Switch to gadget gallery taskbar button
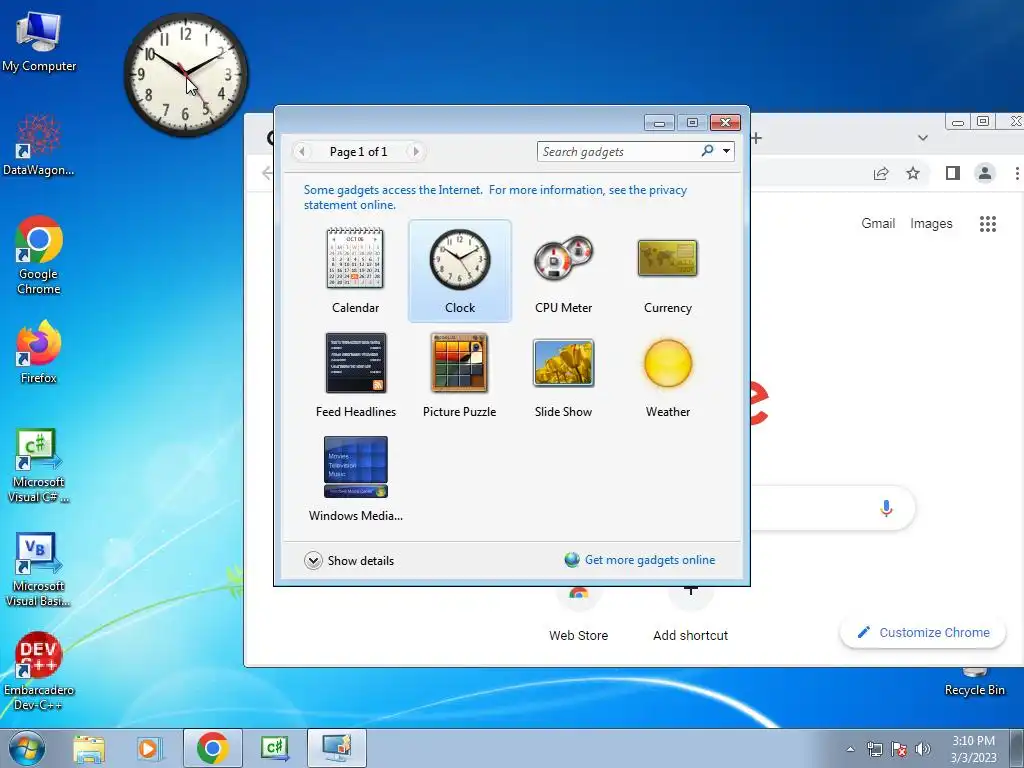Viewport: 1024px width, 768px height. pos(336,748)
